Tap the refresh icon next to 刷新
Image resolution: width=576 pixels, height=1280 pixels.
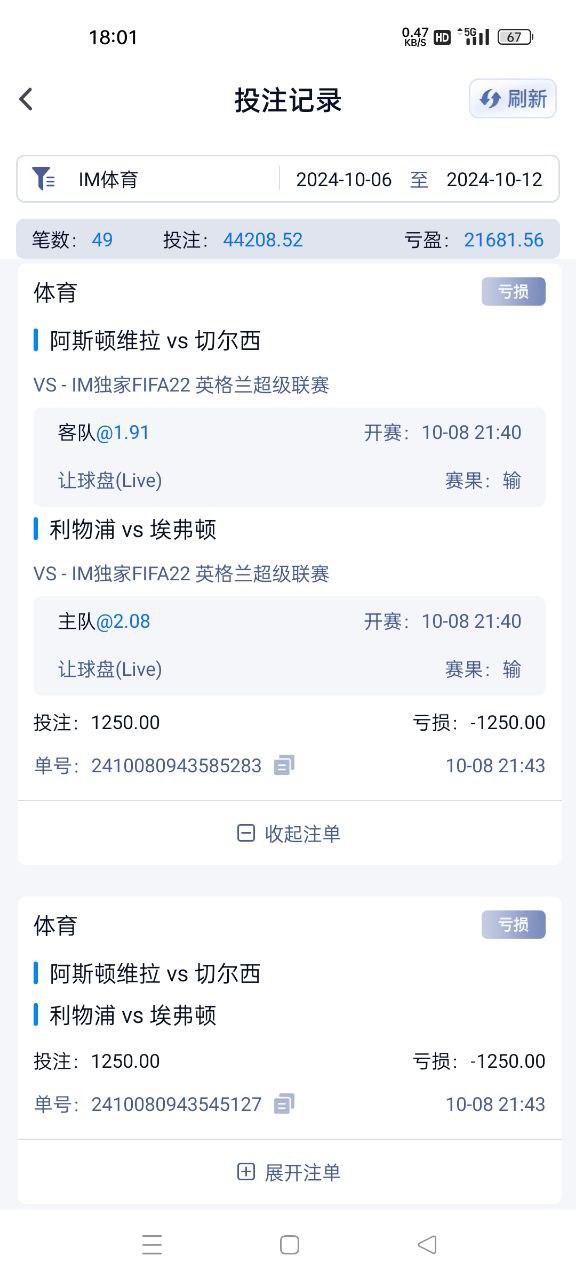[489, 99]
